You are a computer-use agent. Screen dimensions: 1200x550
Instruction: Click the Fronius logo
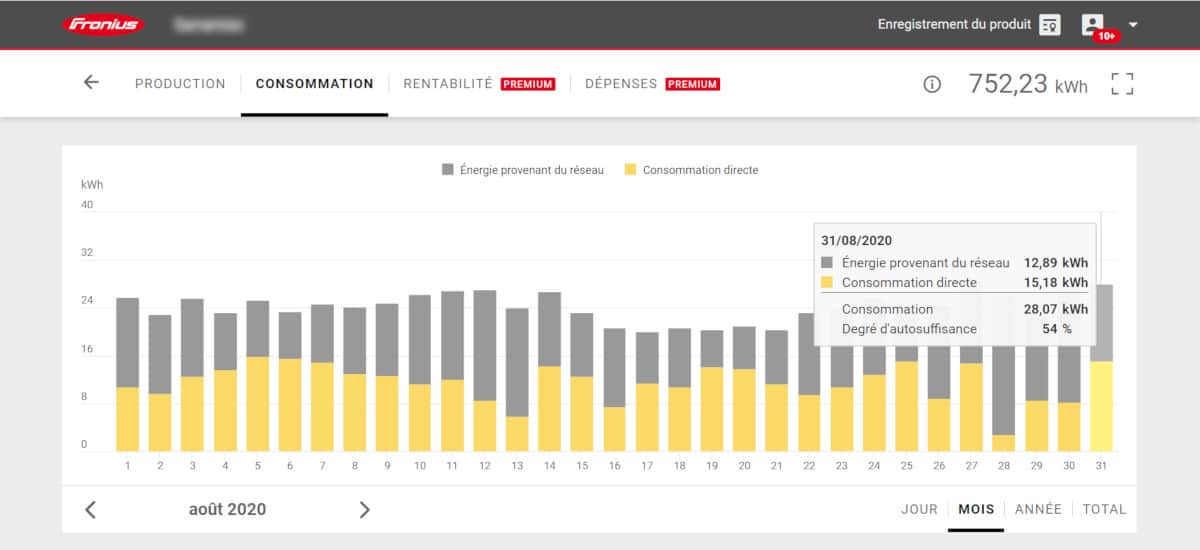coord(103,24)
